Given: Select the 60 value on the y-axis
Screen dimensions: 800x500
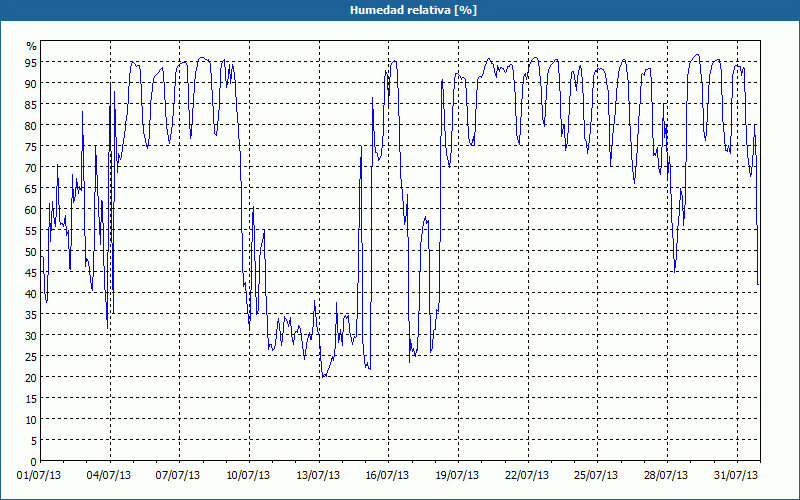Looking at the screenshot, I should coord(31,209).
